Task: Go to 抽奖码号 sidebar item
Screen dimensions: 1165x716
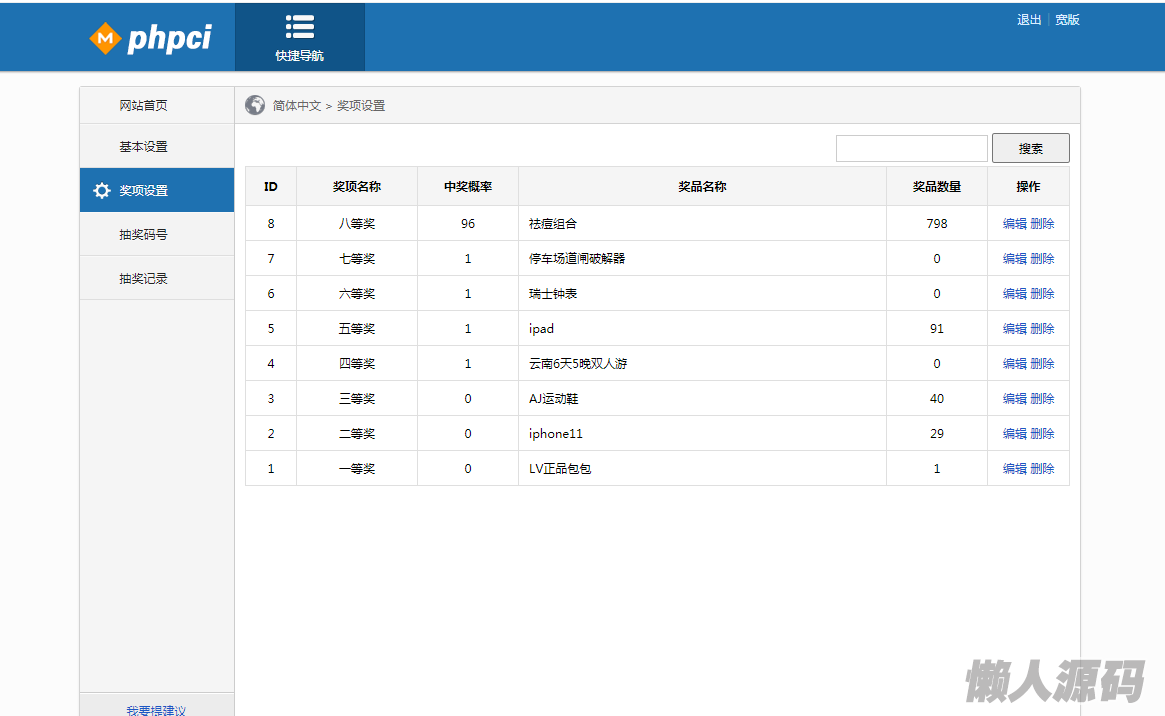Action: tap(143, 235)
